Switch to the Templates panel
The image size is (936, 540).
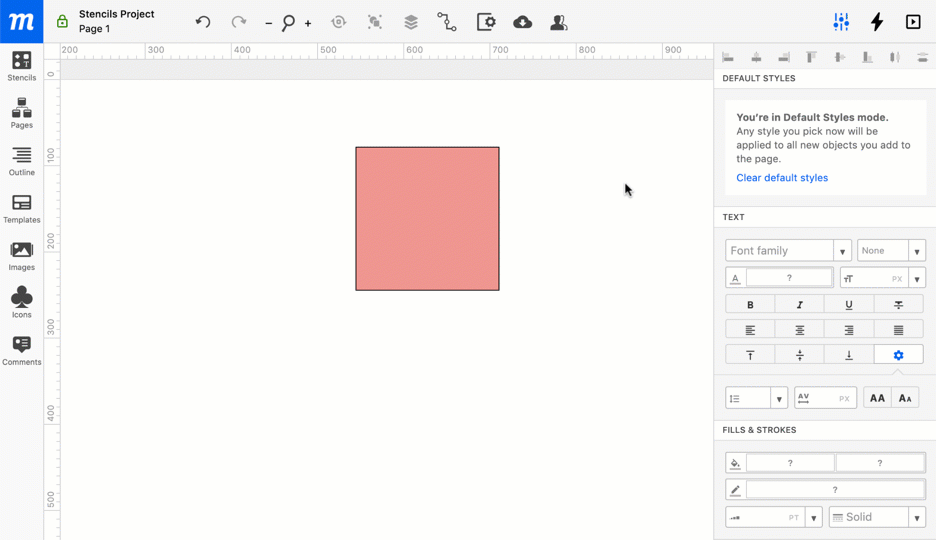(x=22, y=208)
